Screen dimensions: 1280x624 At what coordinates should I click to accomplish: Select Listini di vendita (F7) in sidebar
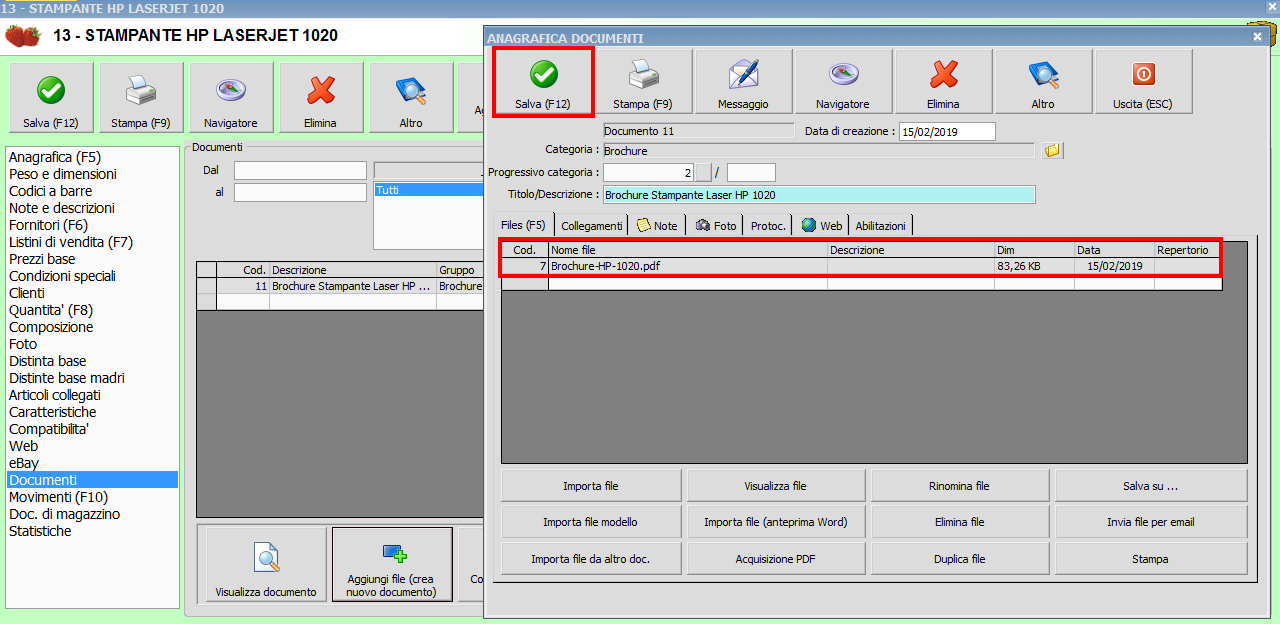[71, 242]
